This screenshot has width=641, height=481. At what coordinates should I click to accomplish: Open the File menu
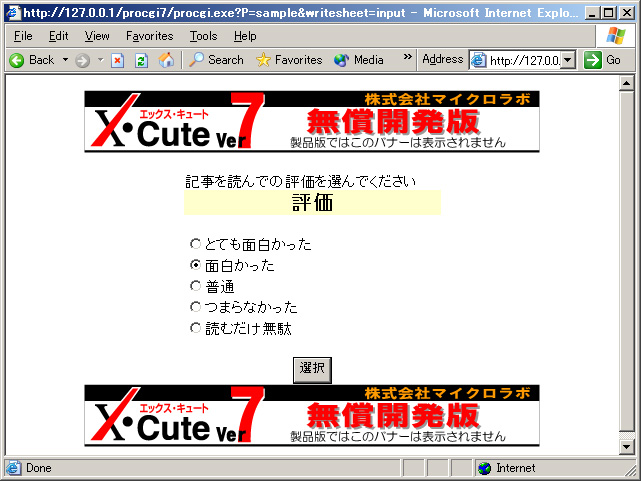point(23,36)
